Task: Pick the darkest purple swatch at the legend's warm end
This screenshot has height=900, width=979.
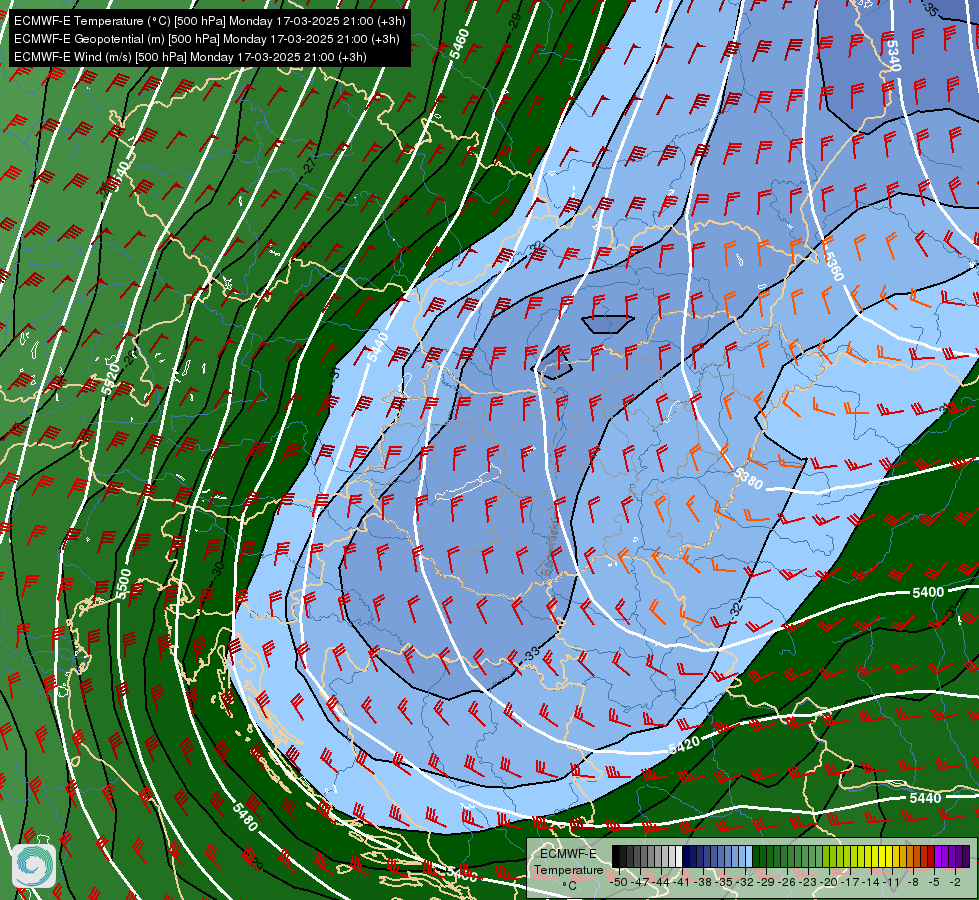Action: click(966, 856)
